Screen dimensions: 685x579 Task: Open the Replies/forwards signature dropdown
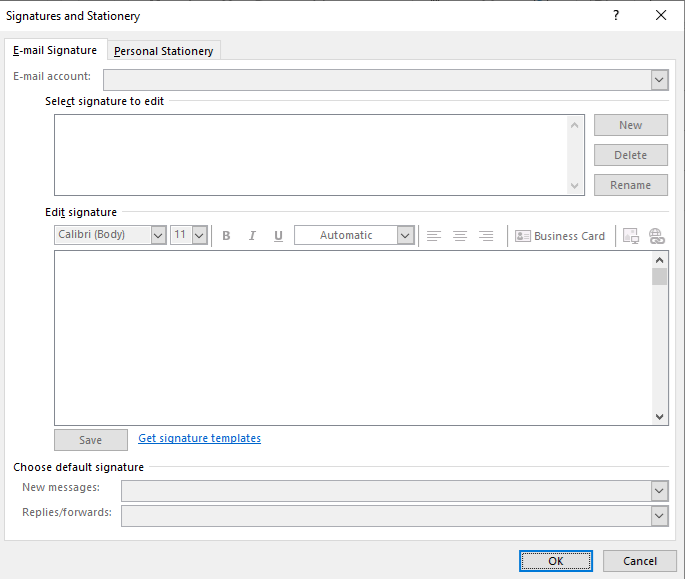tap(660, 516)
